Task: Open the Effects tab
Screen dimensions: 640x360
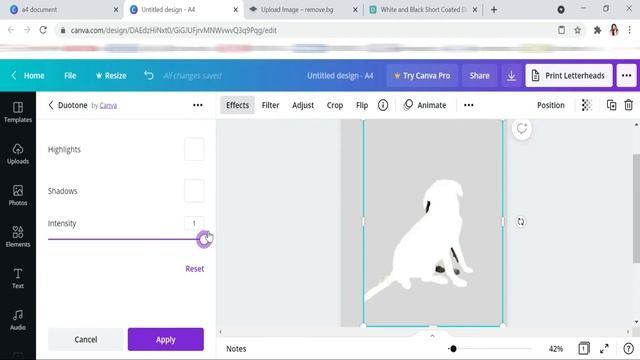Action: (237, 105)
